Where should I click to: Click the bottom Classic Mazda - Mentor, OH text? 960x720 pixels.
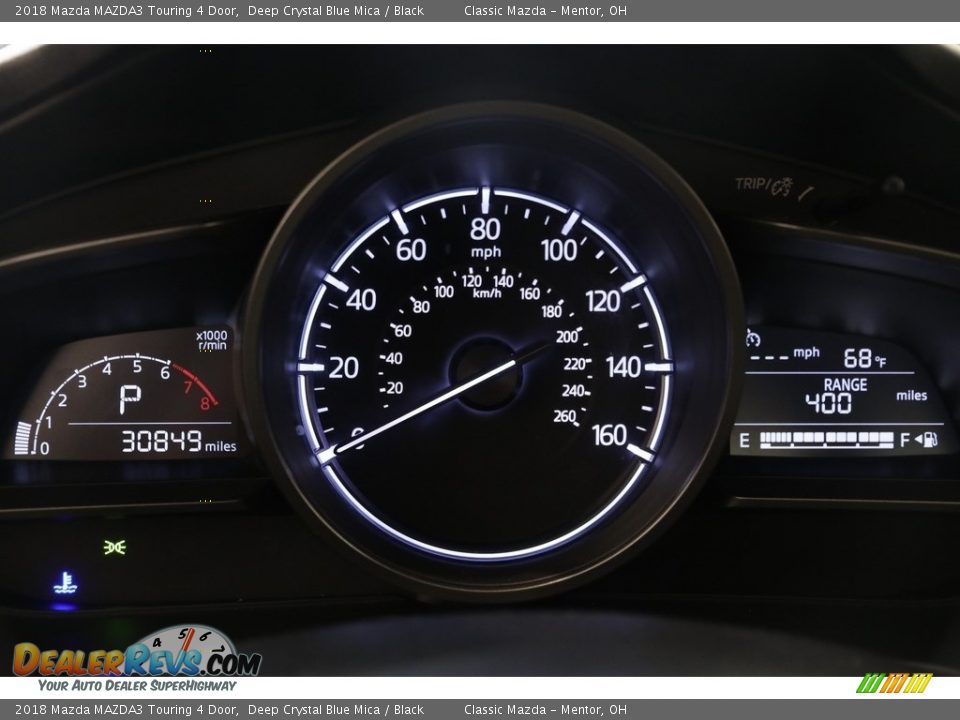[545, 710]
